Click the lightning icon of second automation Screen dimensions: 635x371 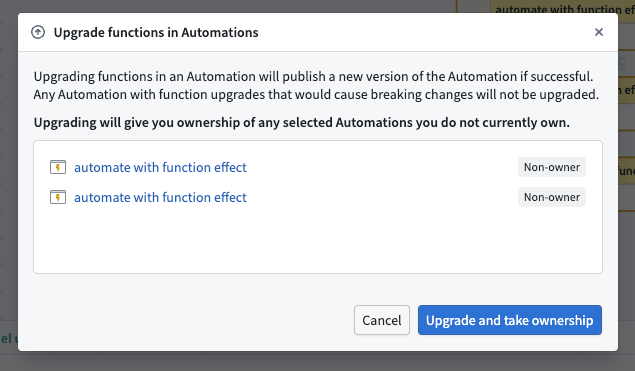(58, 197)
